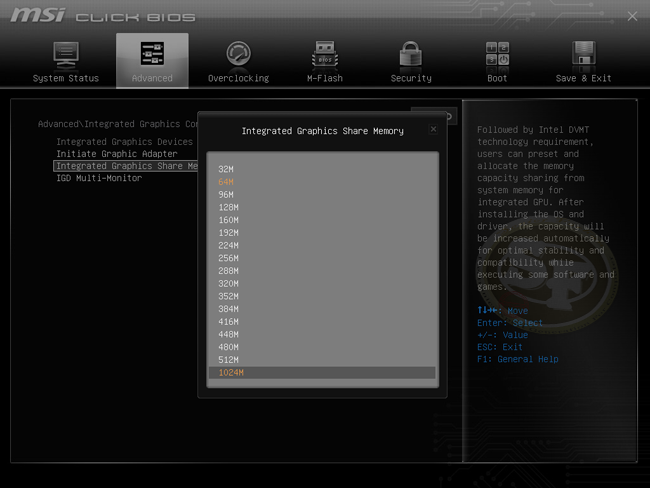Close the Click BIOS window

[632, 16]
